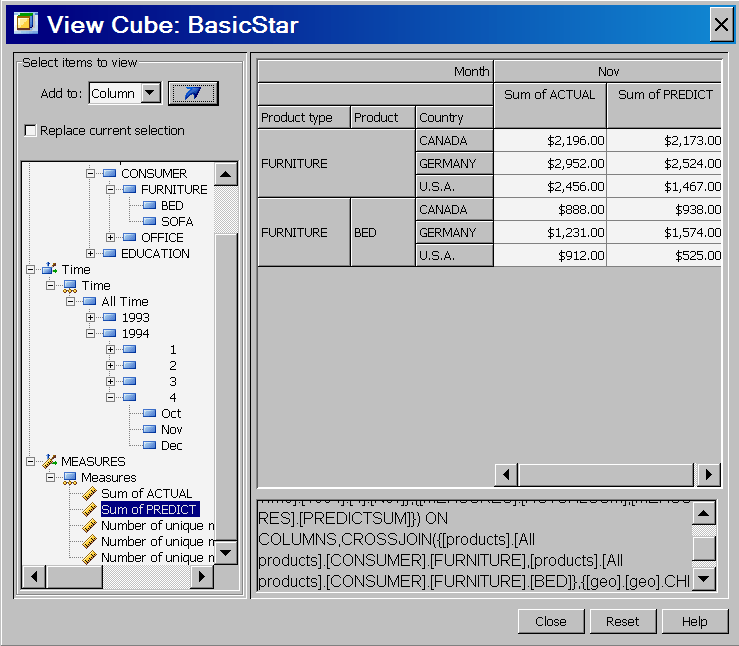This screenshot has height=646, width=739.
Task: Click the Sum of ACTUAL ruler icon
Action: (89, 493)
